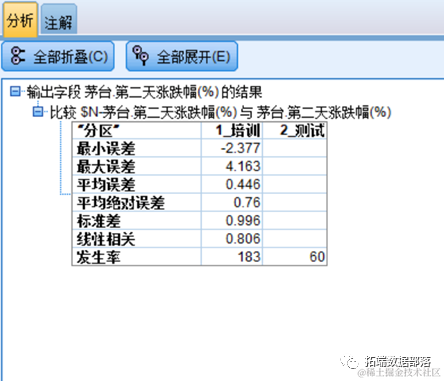Select the 输出字段 茅台.第二天涨跌幅(%) 的结果 row

[144, 92]
